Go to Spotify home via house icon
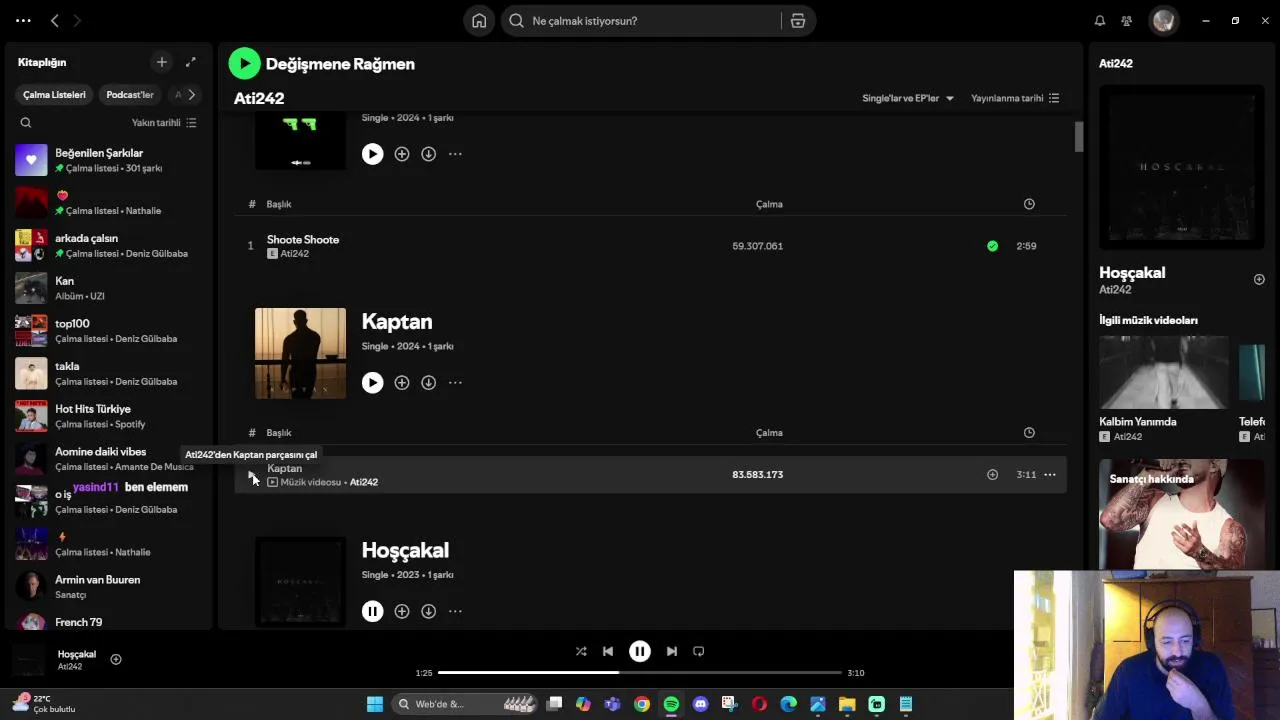Image resolution: width=1280 pixels, height=720 pixels. click(x=479, y=21)
